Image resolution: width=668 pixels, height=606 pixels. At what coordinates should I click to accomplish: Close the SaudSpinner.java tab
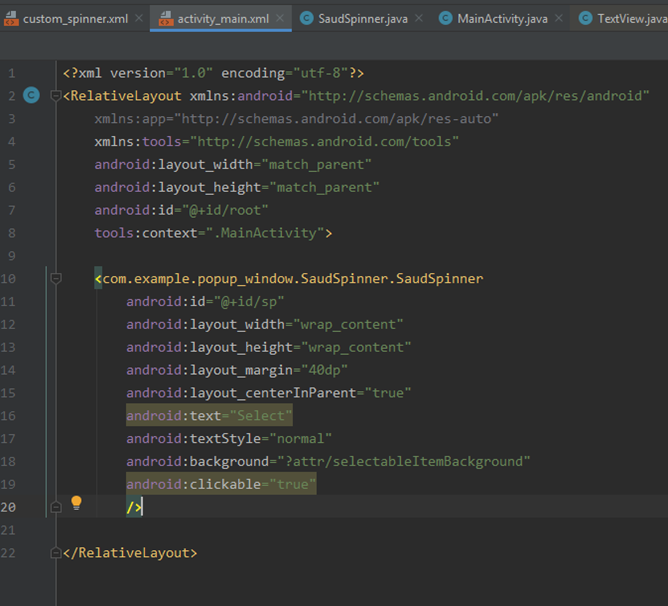click(419, 18)
